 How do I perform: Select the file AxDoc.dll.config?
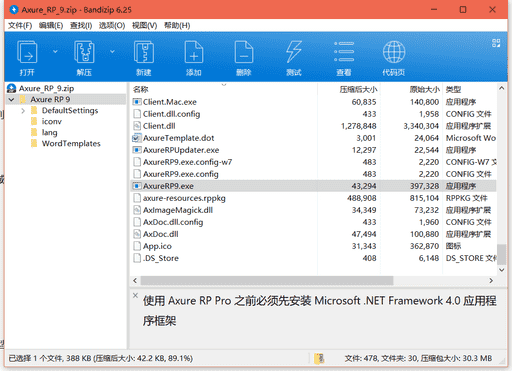click(173, 222)
